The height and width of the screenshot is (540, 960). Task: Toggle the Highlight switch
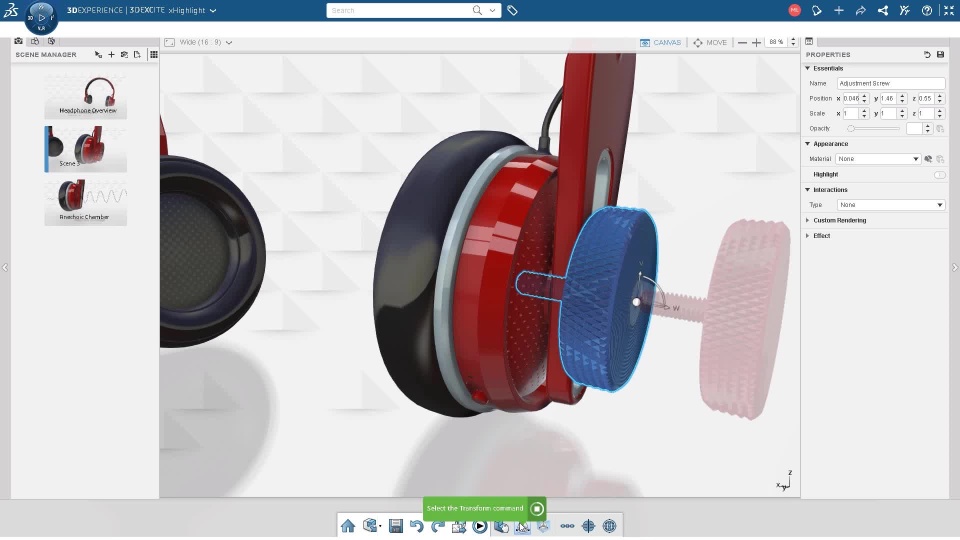point(940,174)
